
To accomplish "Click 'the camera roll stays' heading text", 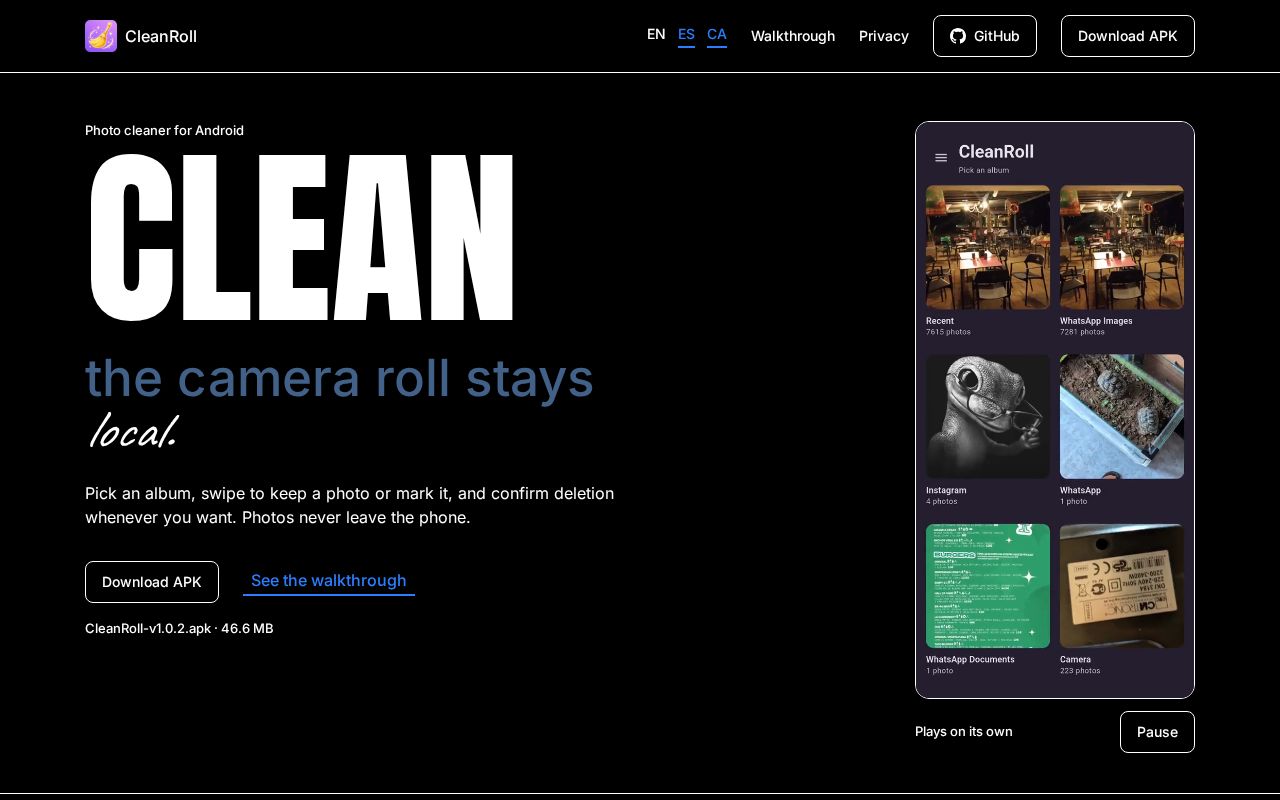I will click(x=340, y=377).
